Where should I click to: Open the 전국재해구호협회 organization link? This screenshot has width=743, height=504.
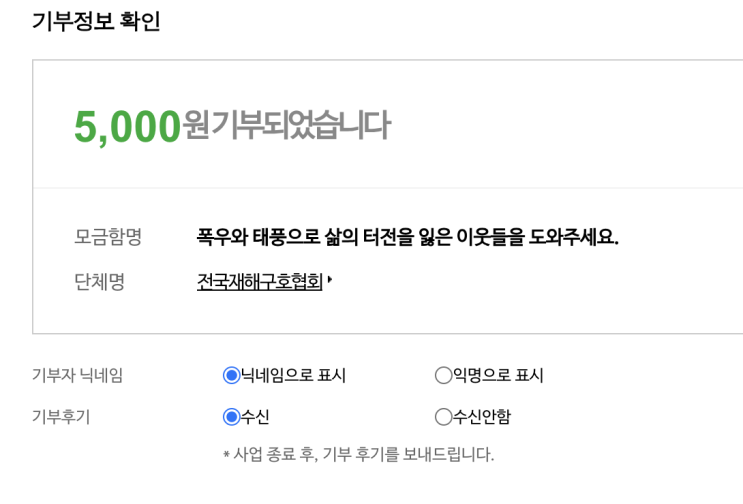[259, 283]
